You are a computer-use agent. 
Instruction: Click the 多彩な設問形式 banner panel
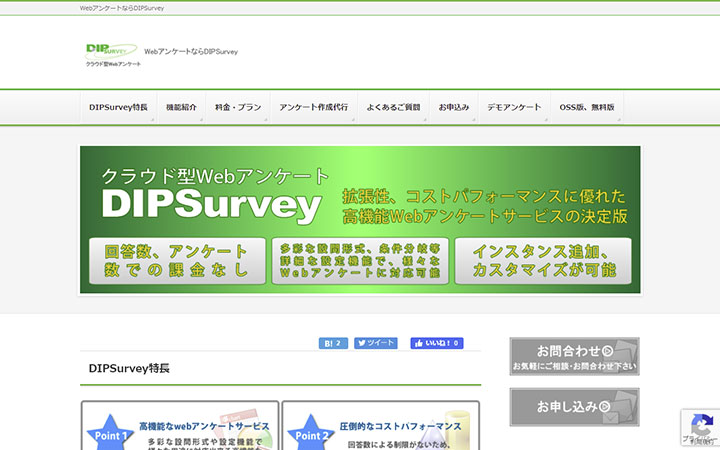[x=360, y=261]
